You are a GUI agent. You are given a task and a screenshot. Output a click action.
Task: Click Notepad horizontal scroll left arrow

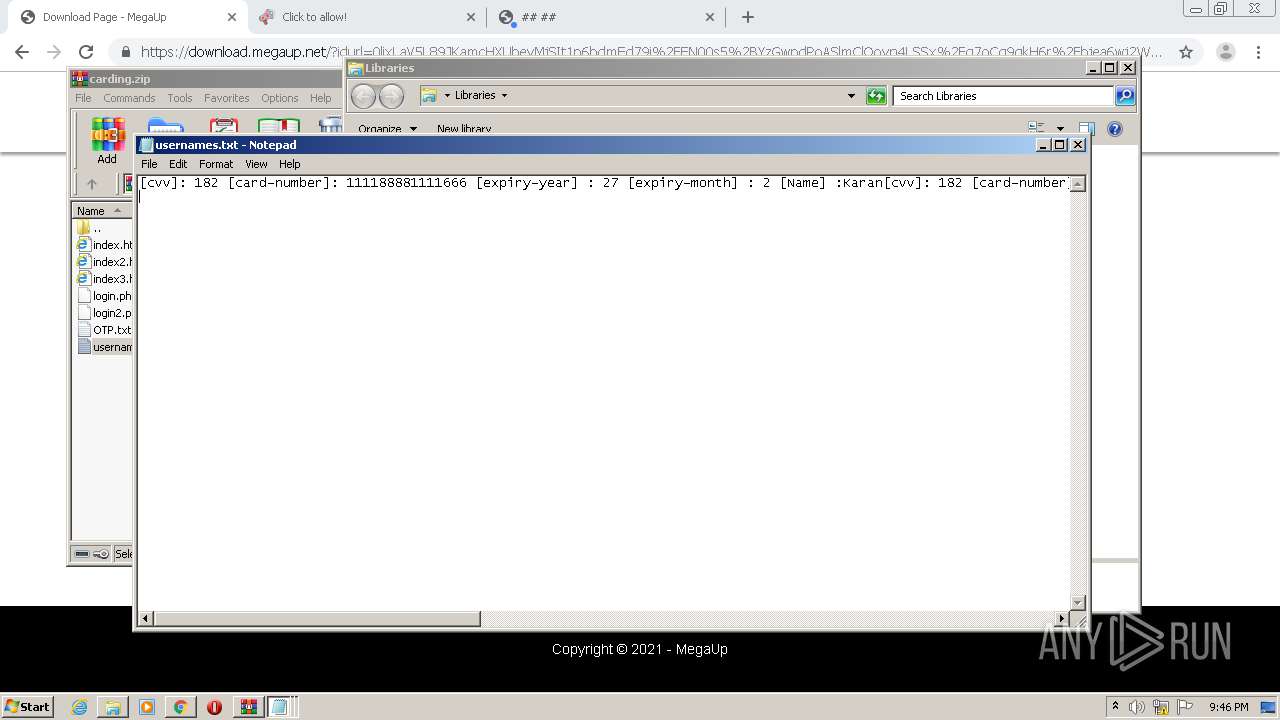pyautogui.click(x=146, y=619)
